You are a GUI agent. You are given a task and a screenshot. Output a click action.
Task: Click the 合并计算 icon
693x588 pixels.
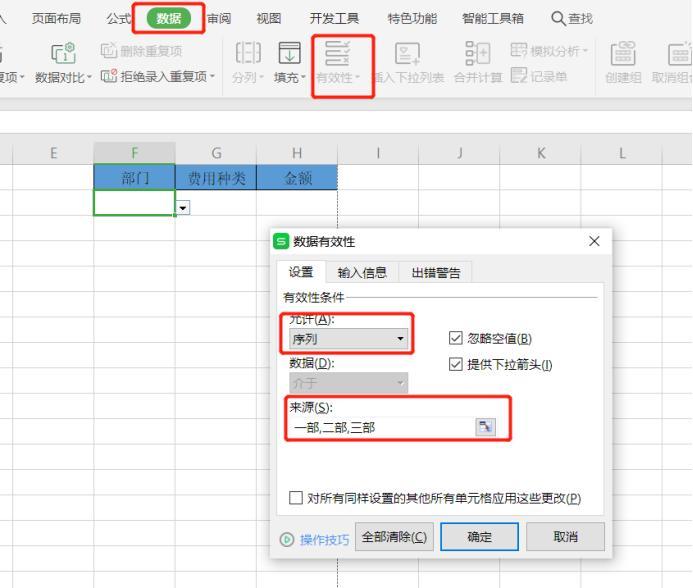pos(478,53)
